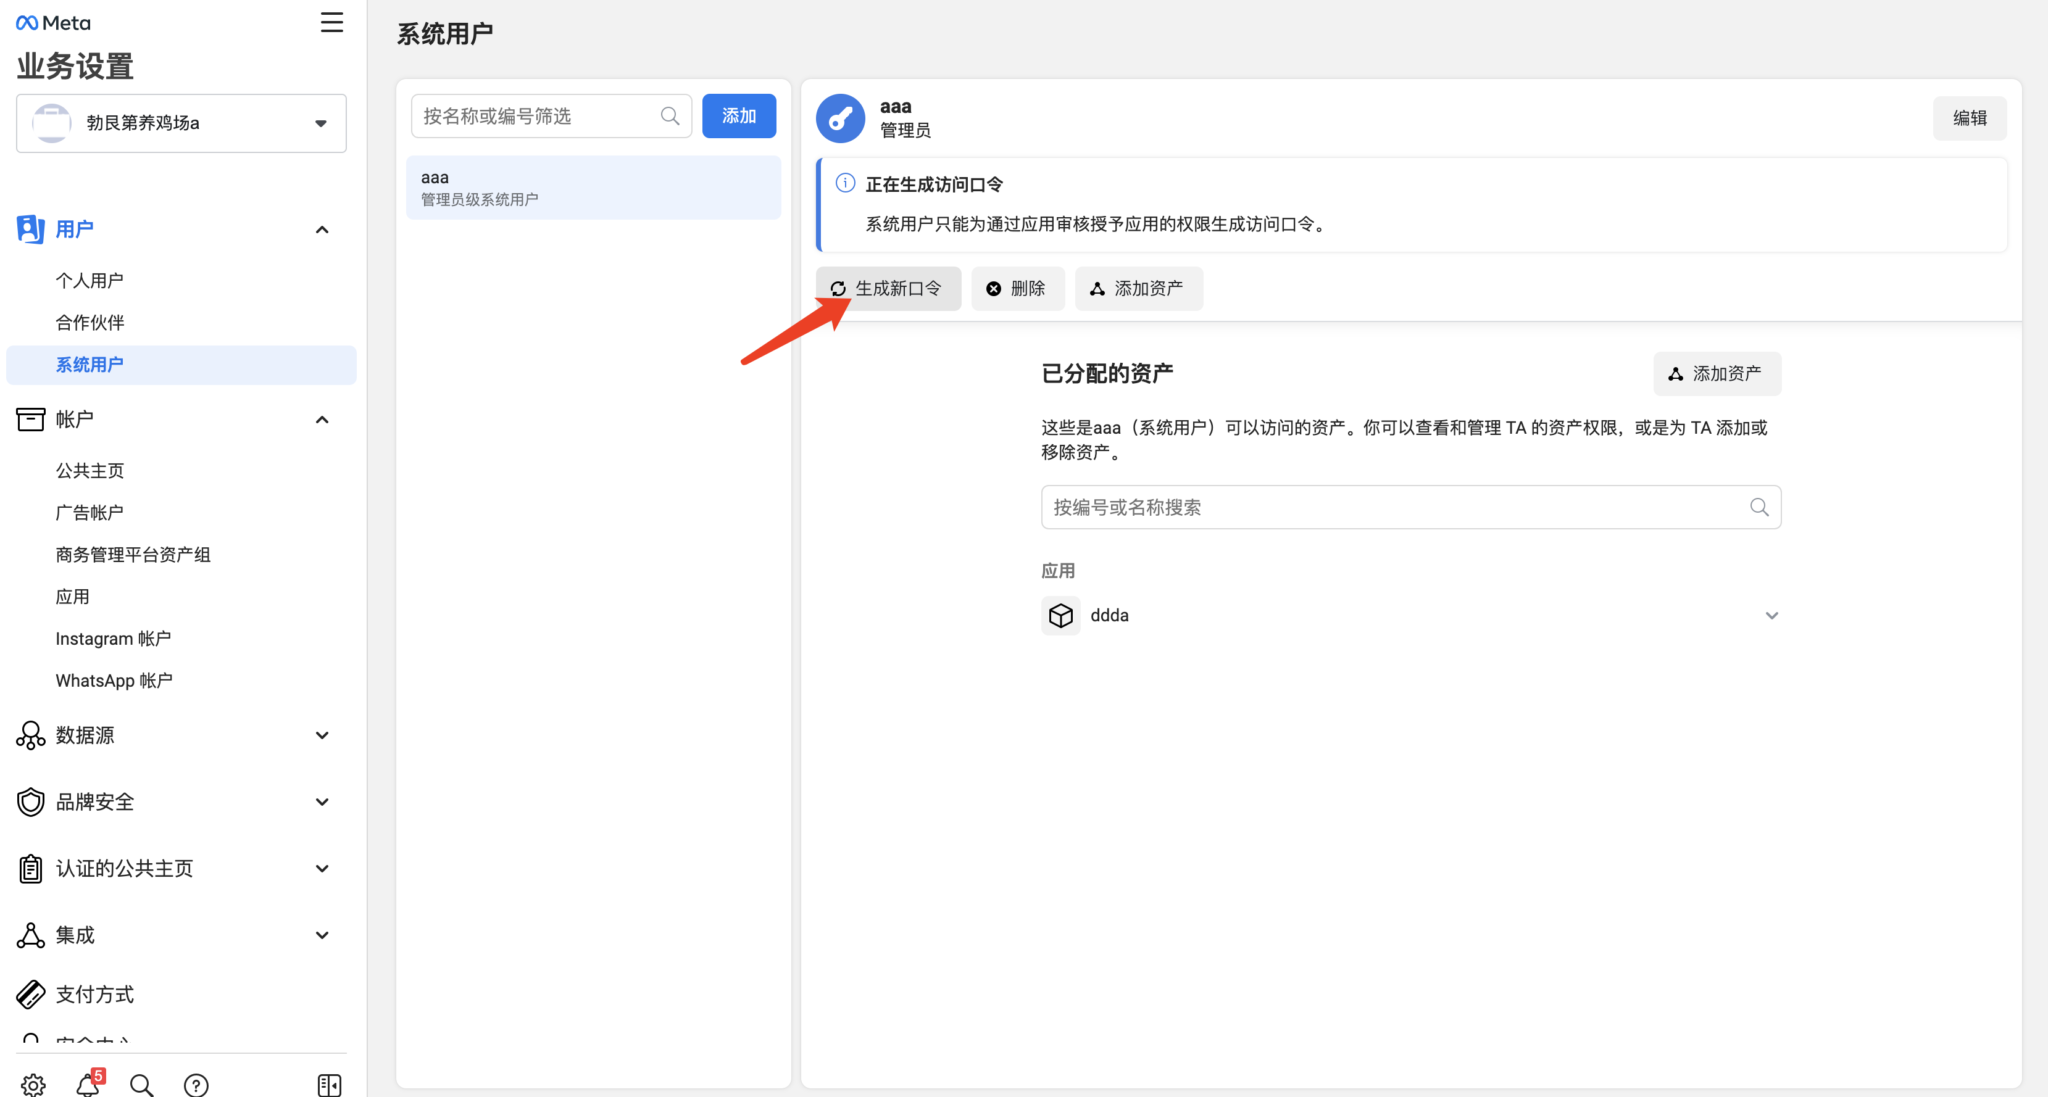2048x1097 pixels.
Task: Click the 编辑 button
Action: coord(1969,118)
